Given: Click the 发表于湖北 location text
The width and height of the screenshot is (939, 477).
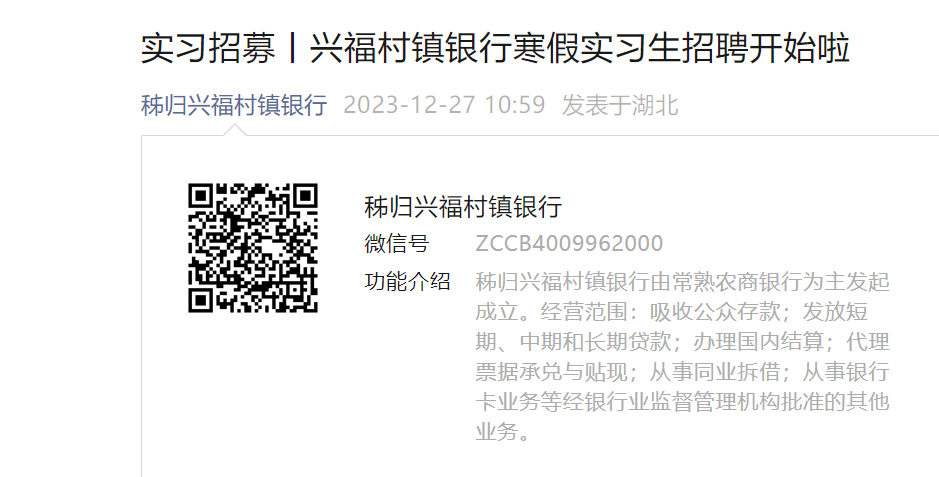Looking at the screenshot, I should click(x=620, y=105).
